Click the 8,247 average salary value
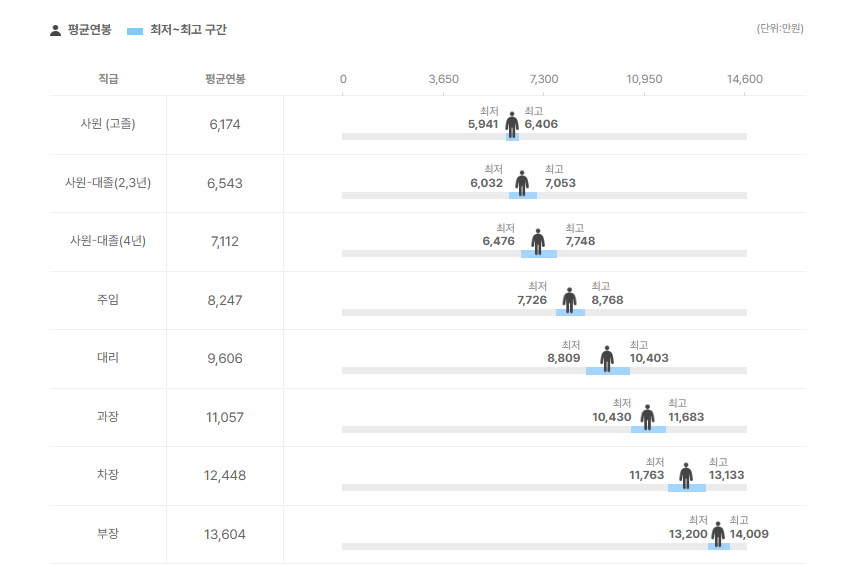Image resolution: width=854 pixels, height=577 pixels. (225, 300)
